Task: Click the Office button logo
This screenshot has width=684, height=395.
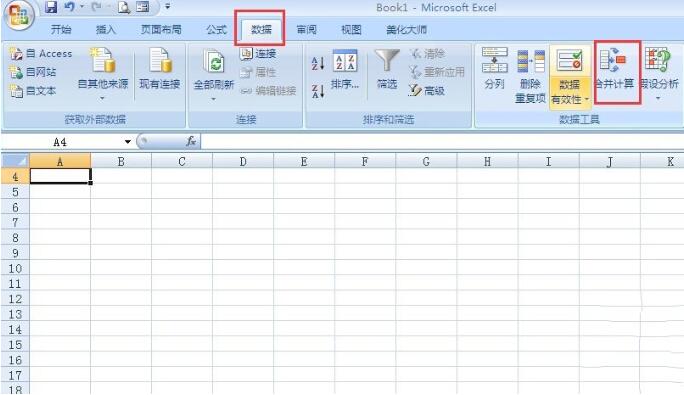Action: click(x=18, y=16)
